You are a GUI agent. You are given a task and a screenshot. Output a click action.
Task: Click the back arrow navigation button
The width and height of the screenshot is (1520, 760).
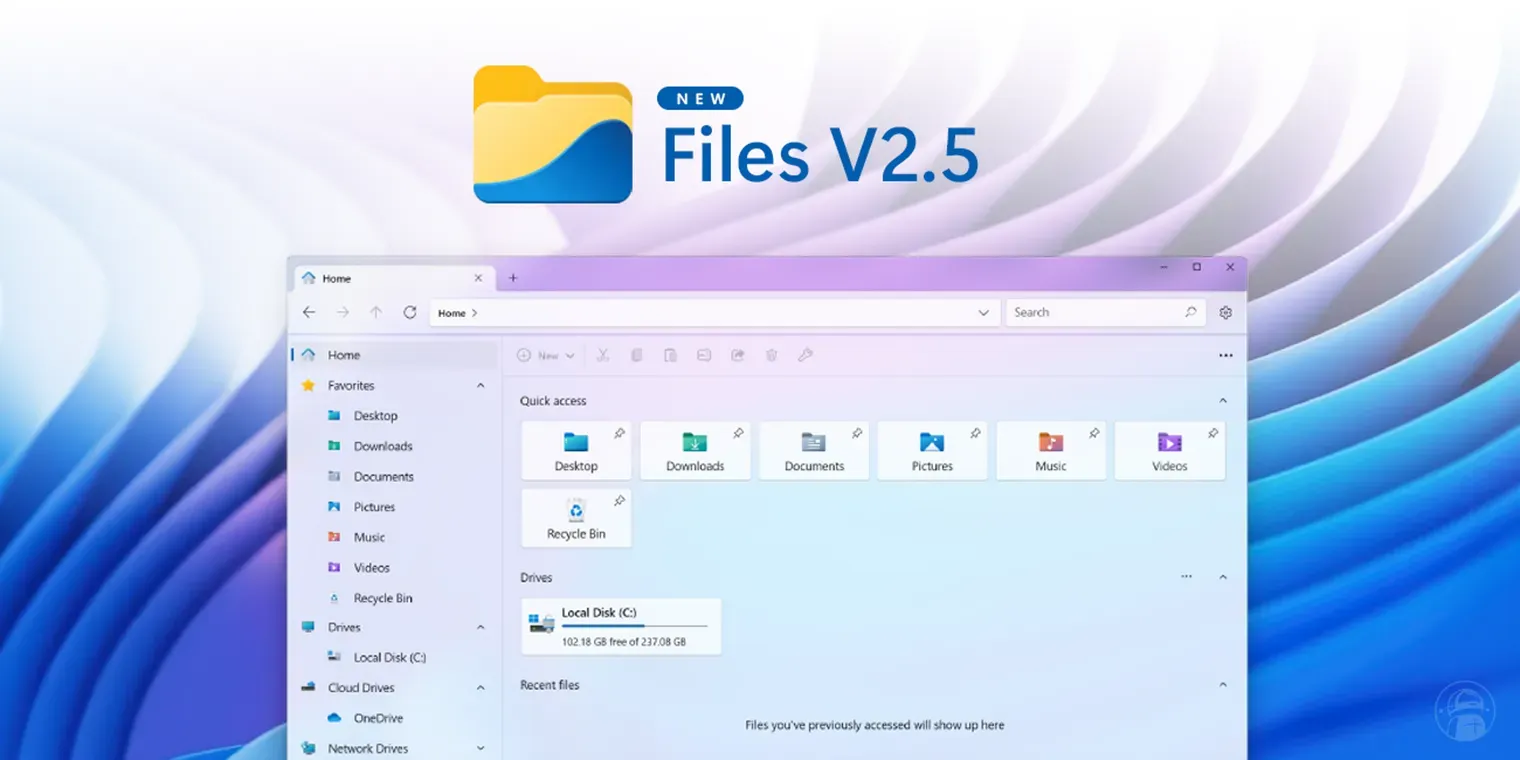coord(309,313)
